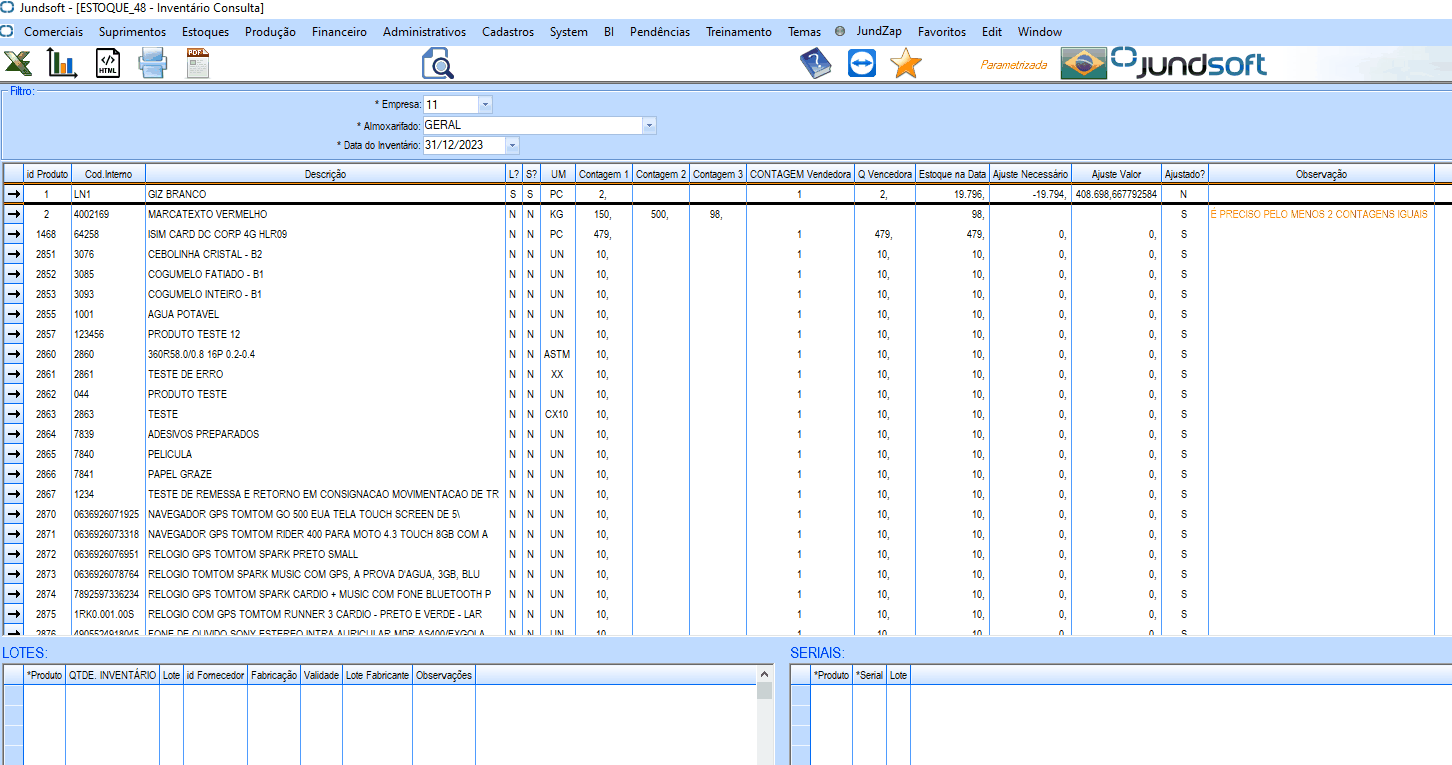Click row arrow for PAPEL GRAZE

[14, 474]
